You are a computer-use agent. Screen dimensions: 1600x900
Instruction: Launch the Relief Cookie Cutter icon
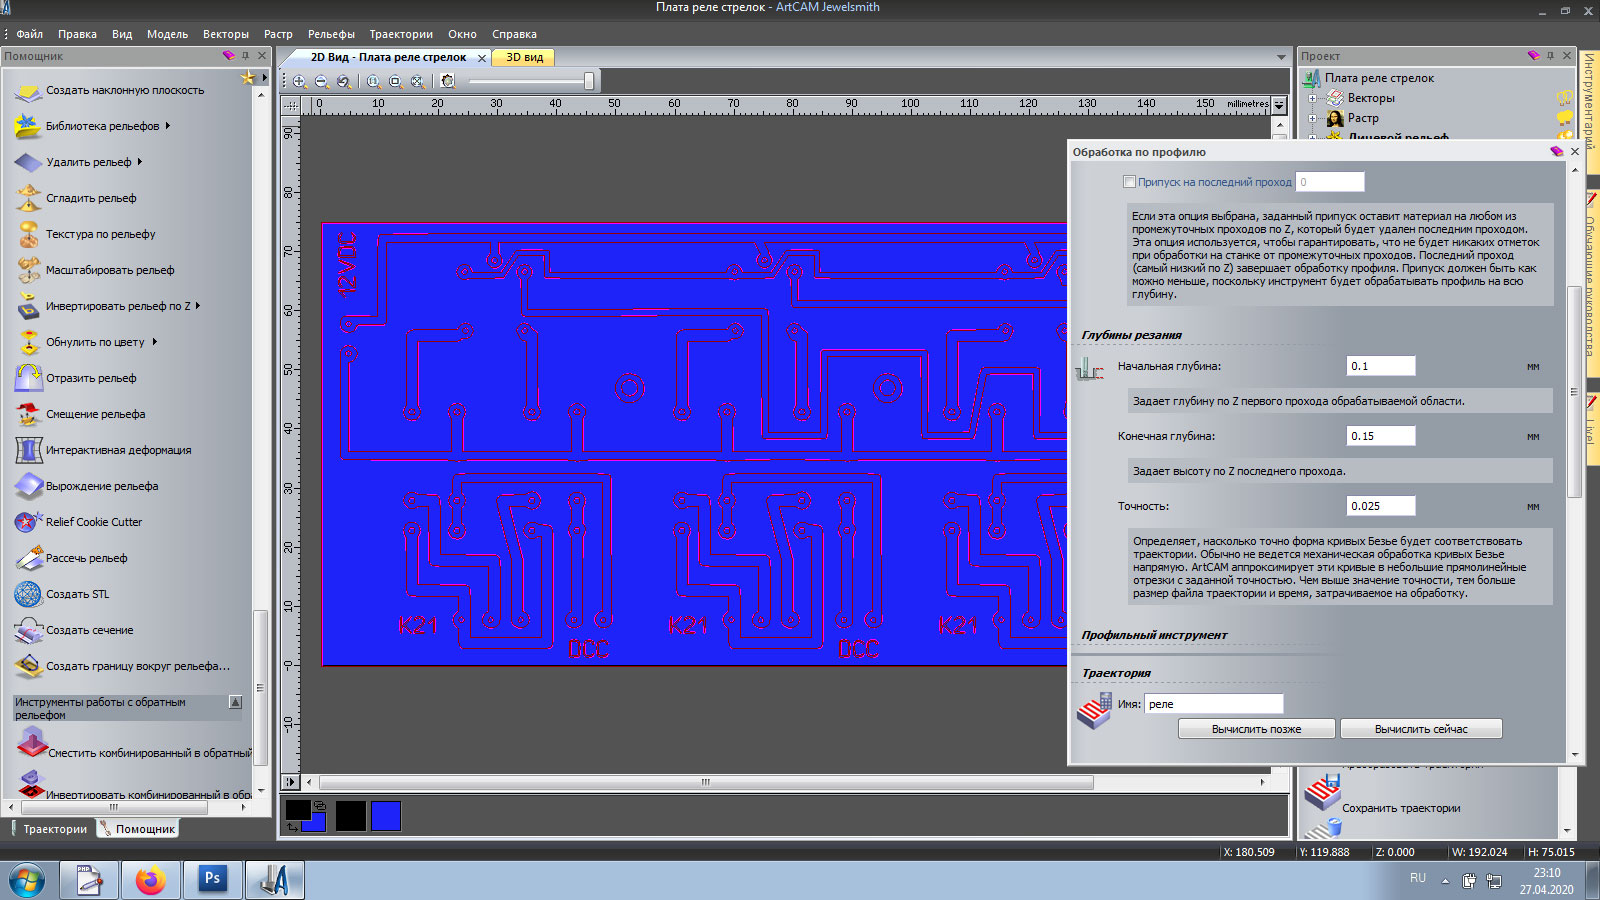click(x=28, y=523)
